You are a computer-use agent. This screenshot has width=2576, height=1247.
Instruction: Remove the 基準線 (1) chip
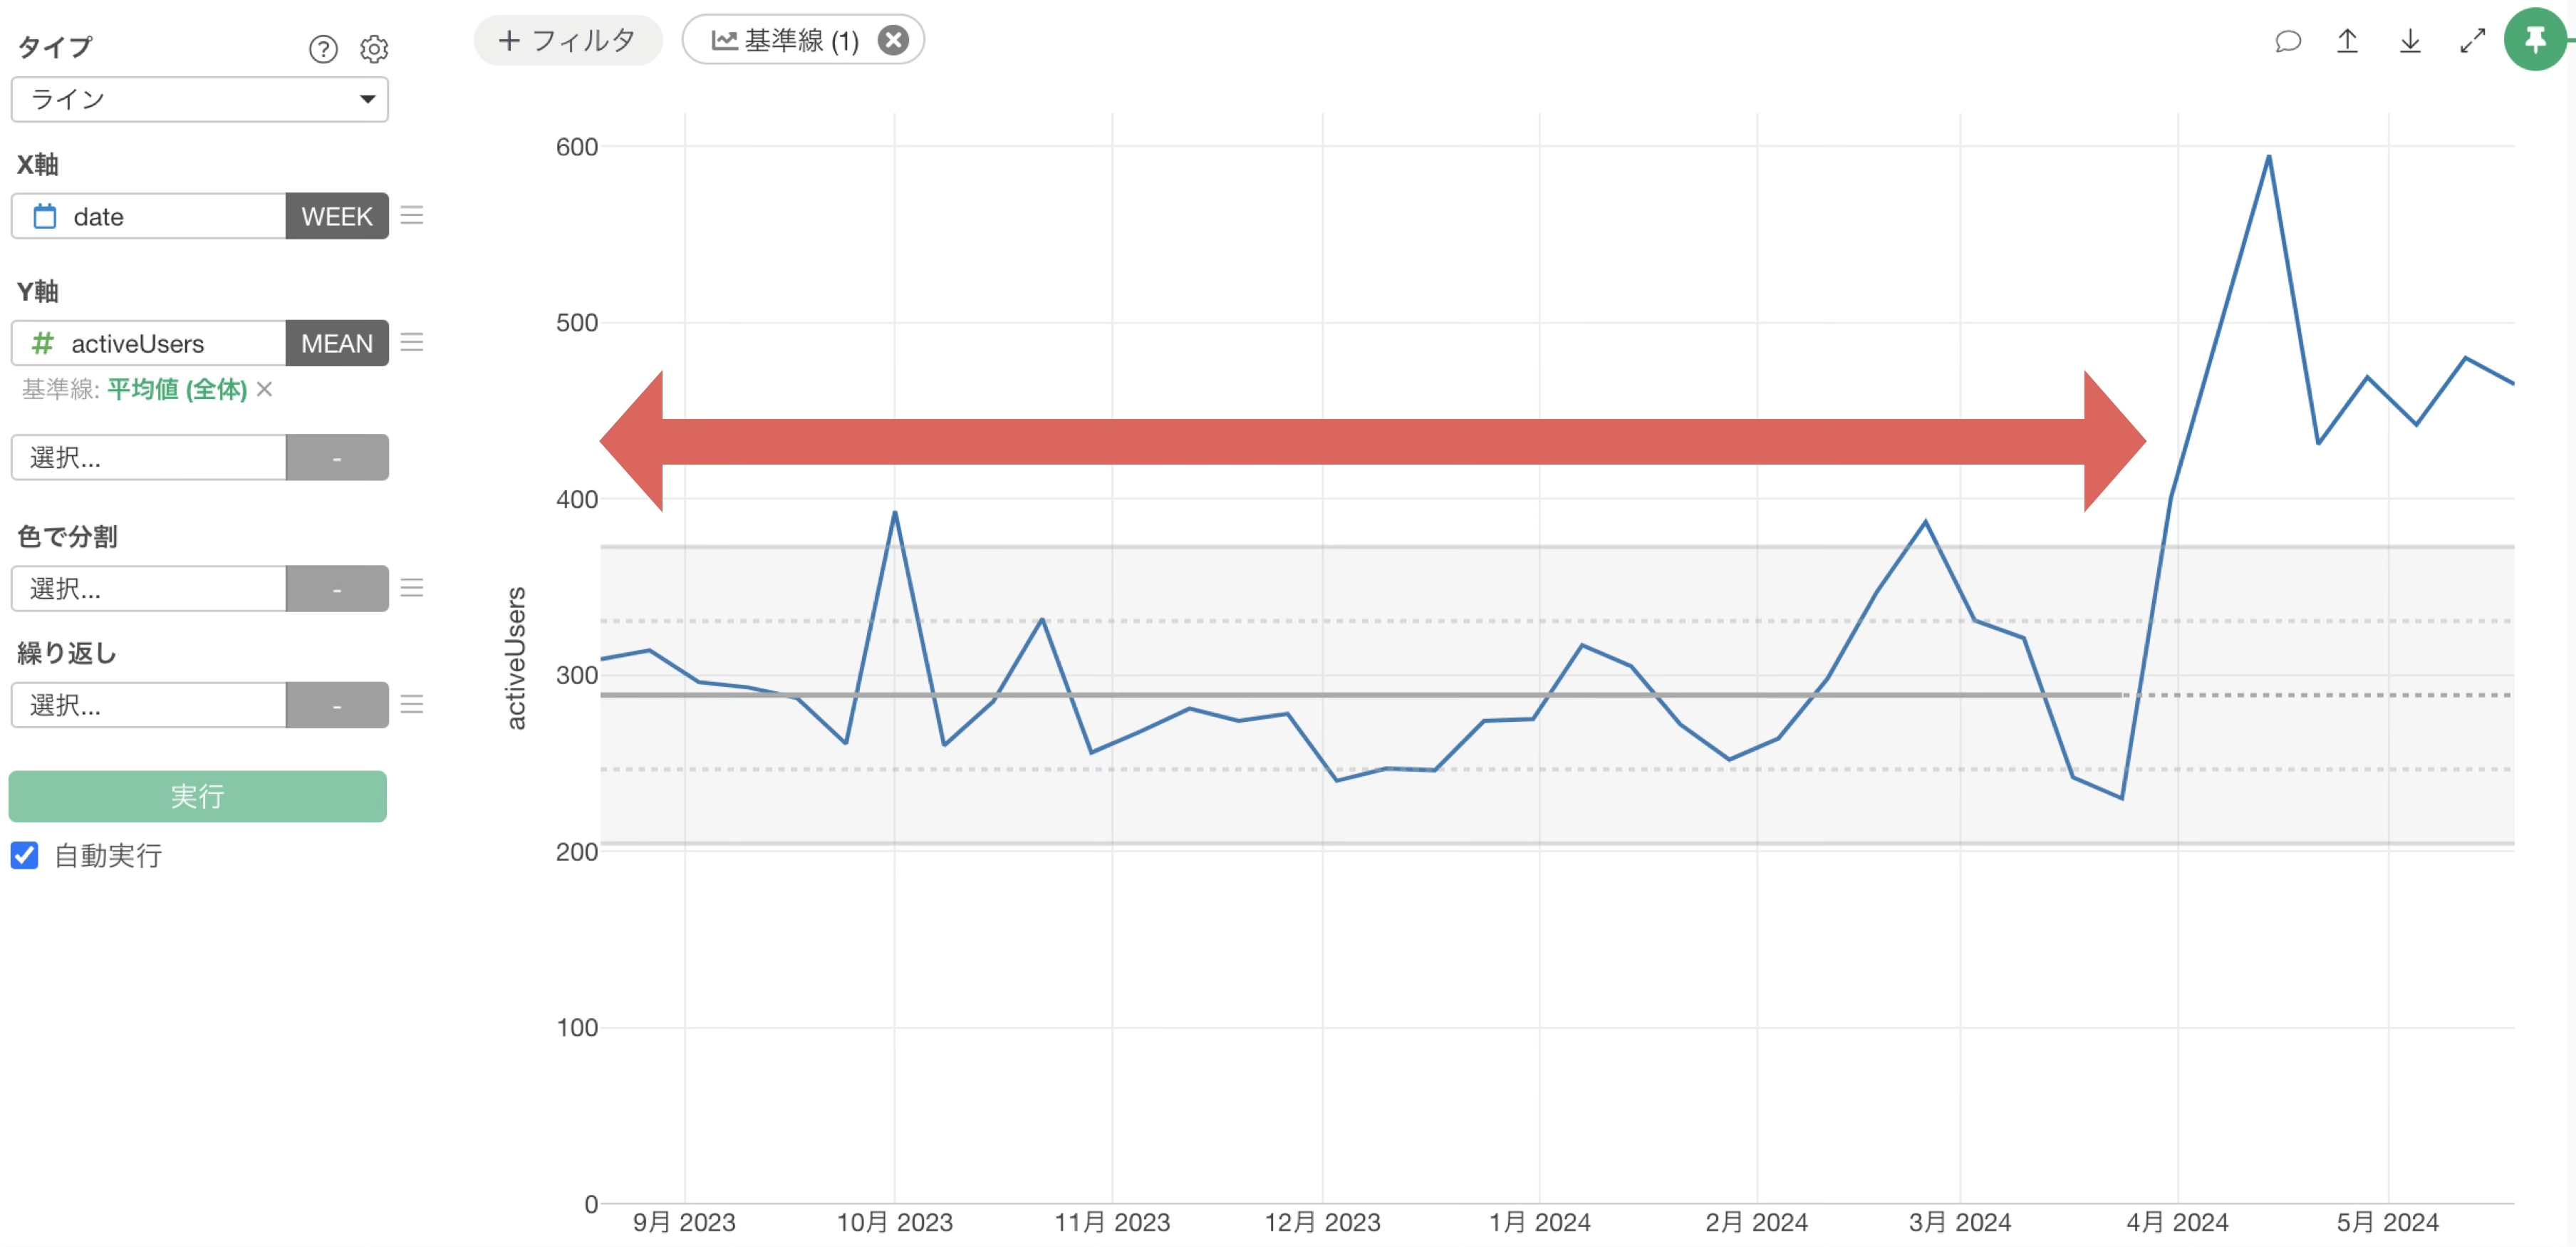(892, 40)
